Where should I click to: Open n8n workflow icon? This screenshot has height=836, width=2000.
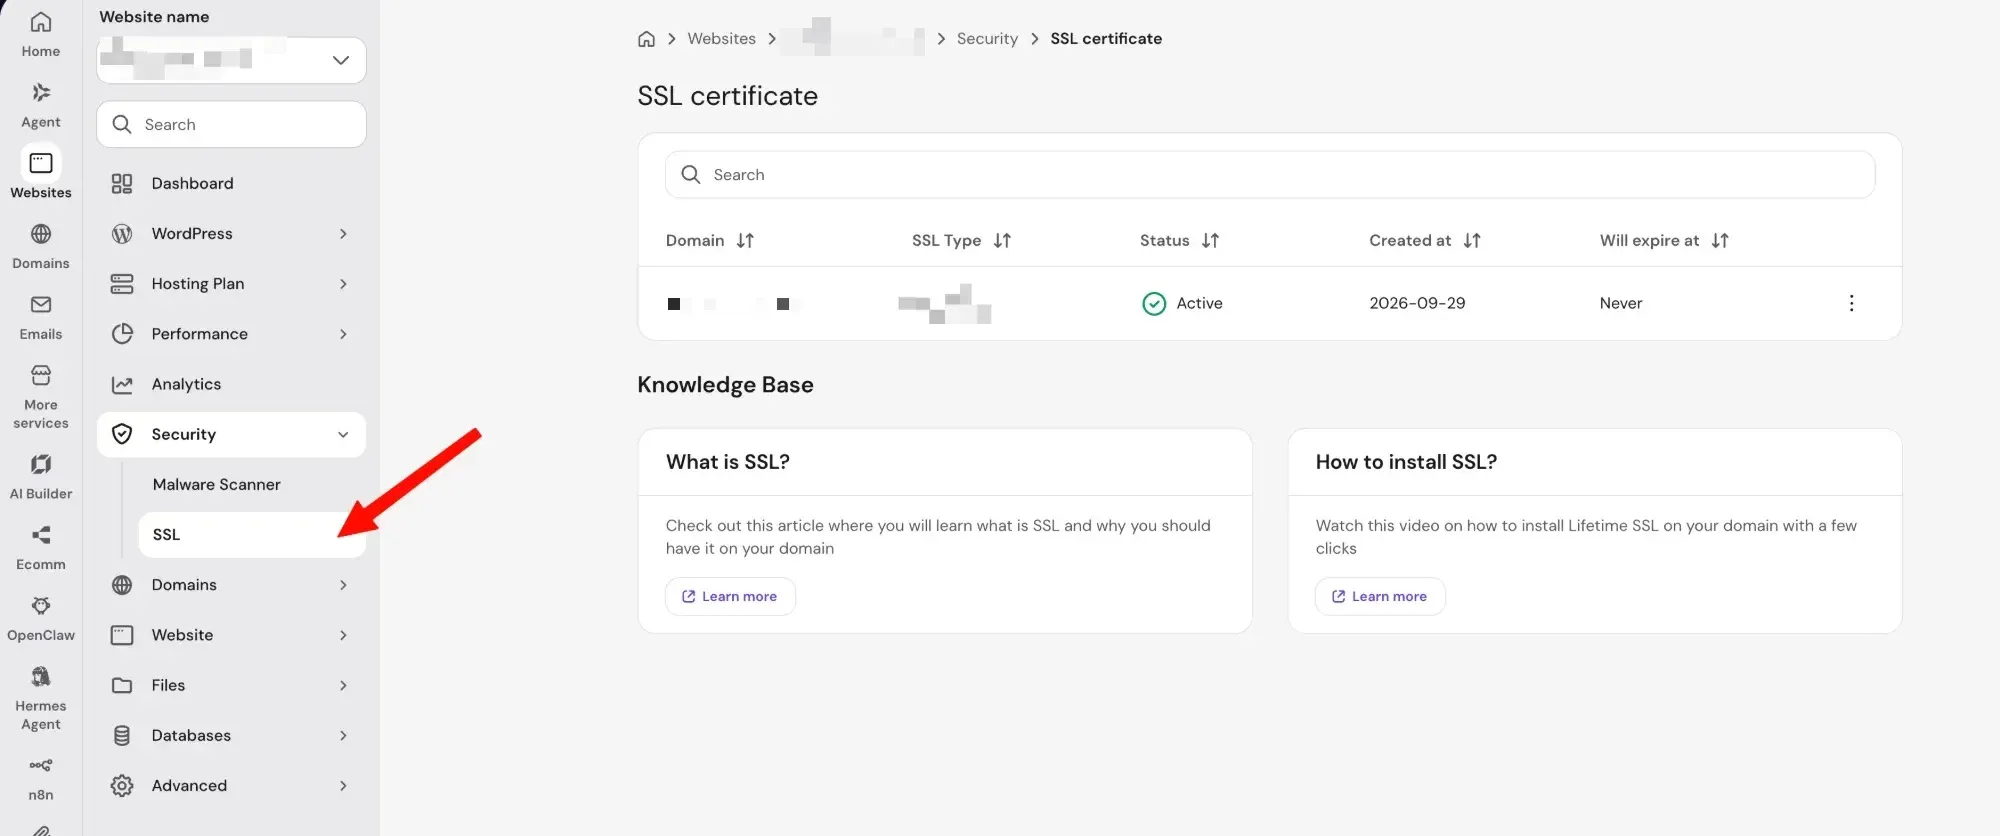[41, 766]
